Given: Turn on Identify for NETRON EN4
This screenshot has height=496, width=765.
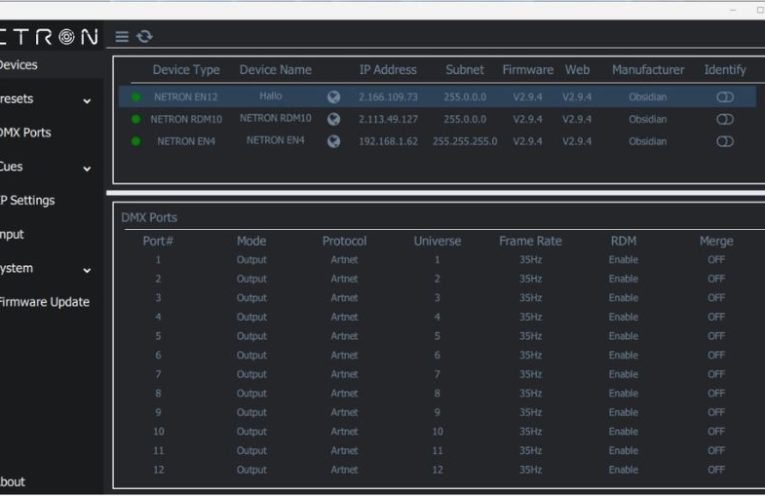Looking at the screenshot, I should (725, 141).
